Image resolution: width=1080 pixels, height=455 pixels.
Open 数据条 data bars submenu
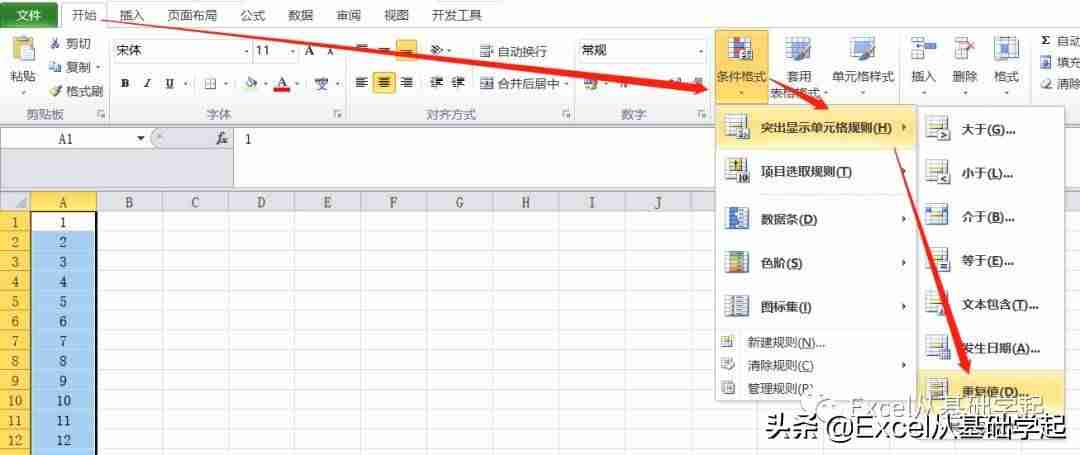click(x=816, y=220)
